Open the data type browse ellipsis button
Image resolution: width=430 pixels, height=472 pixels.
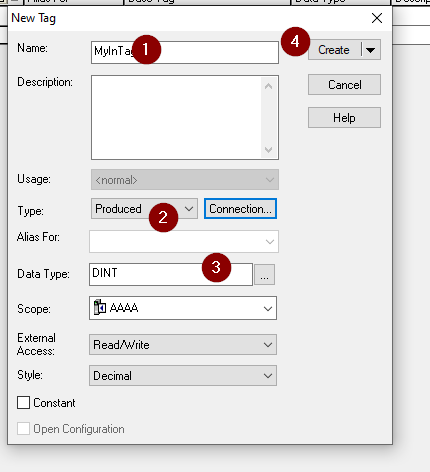click(264, 275)
